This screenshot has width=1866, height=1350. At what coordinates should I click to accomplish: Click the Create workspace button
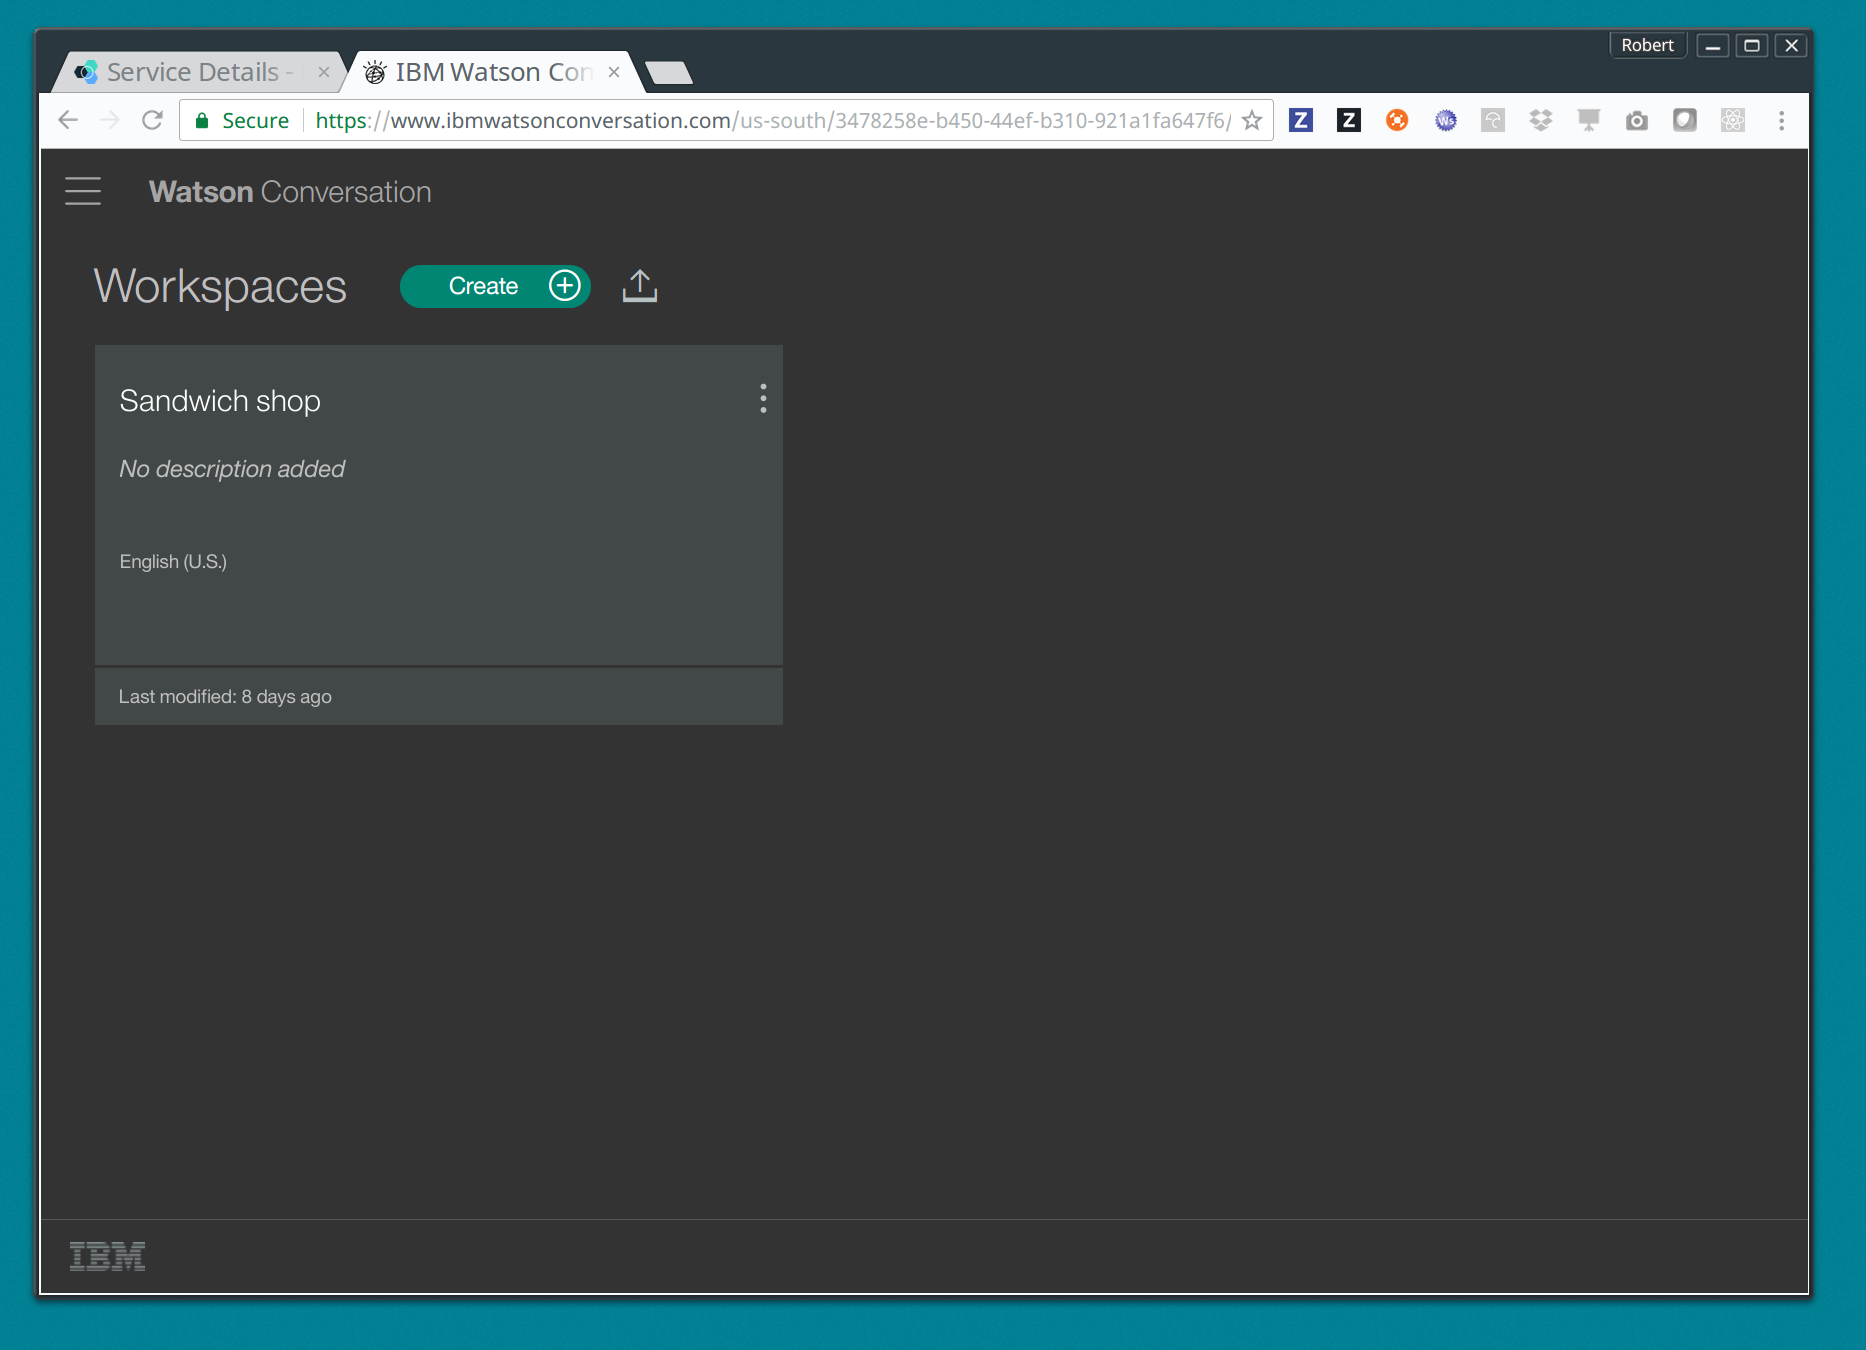(x=495, y=286)
